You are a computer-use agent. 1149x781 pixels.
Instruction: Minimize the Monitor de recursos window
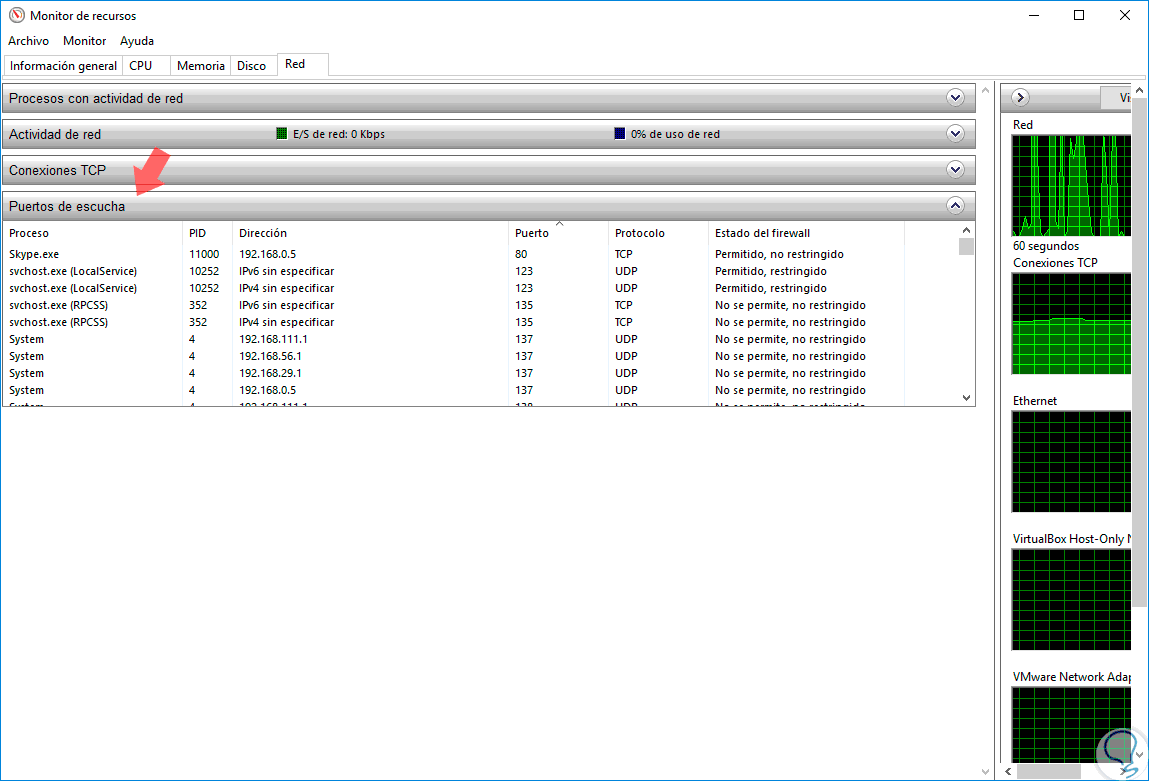1034,15
